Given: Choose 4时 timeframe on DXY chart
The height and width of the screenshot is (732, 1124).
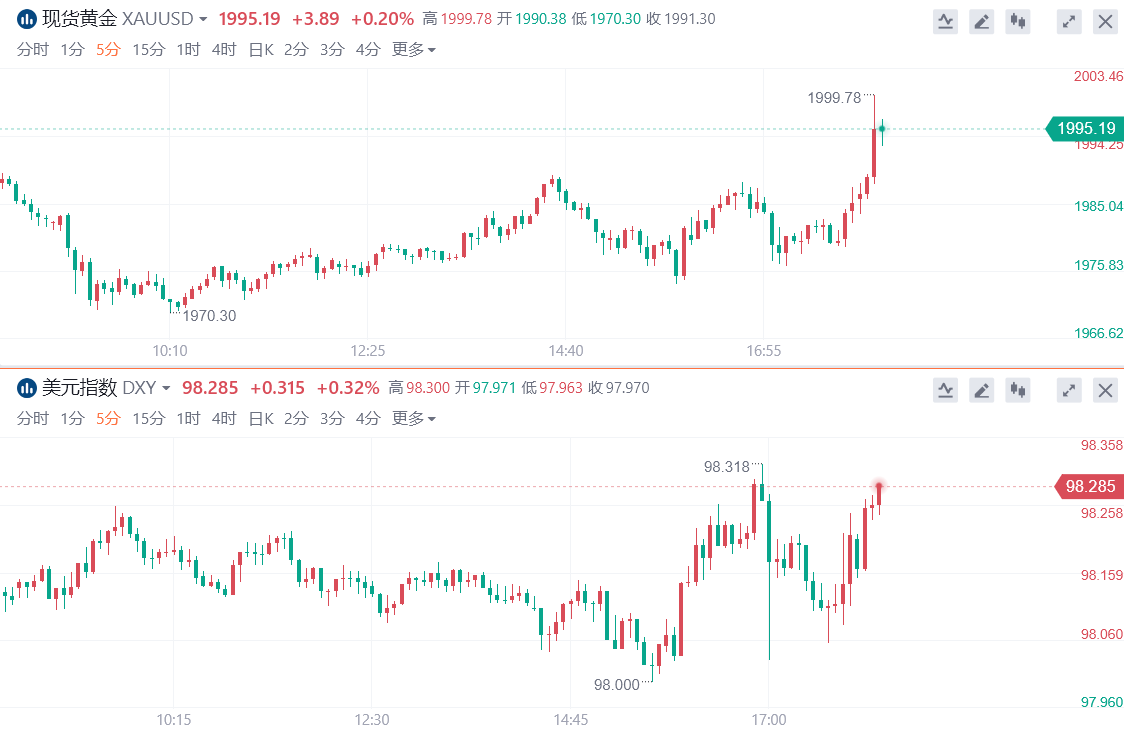Looking at the screenshot, I should coord(224,418).
